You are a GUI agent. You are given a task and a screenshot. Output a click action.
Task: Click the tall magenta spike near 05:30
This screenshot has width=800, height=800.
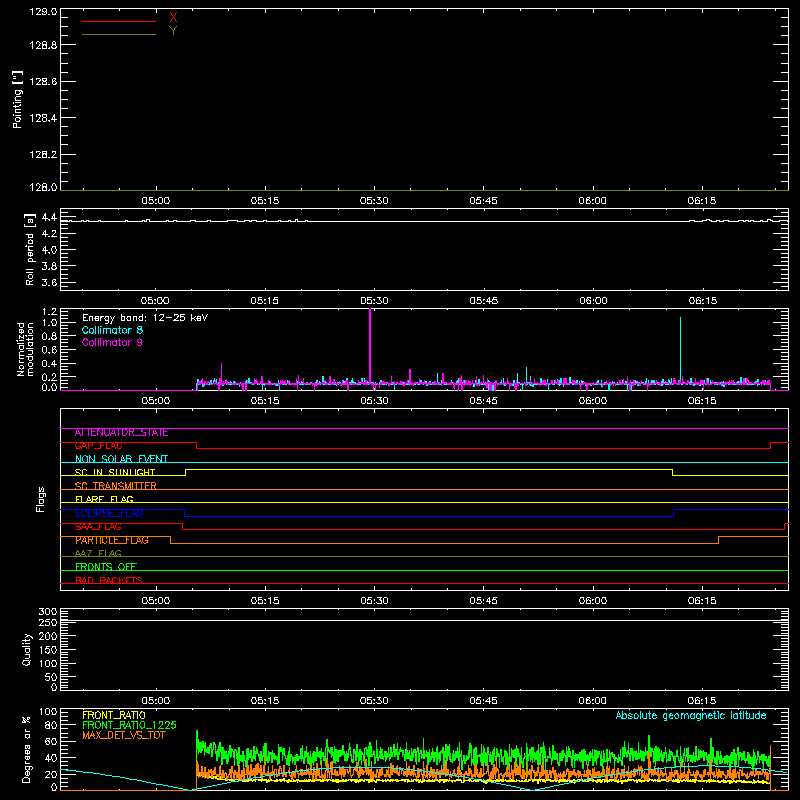click(x=370, y=347)
